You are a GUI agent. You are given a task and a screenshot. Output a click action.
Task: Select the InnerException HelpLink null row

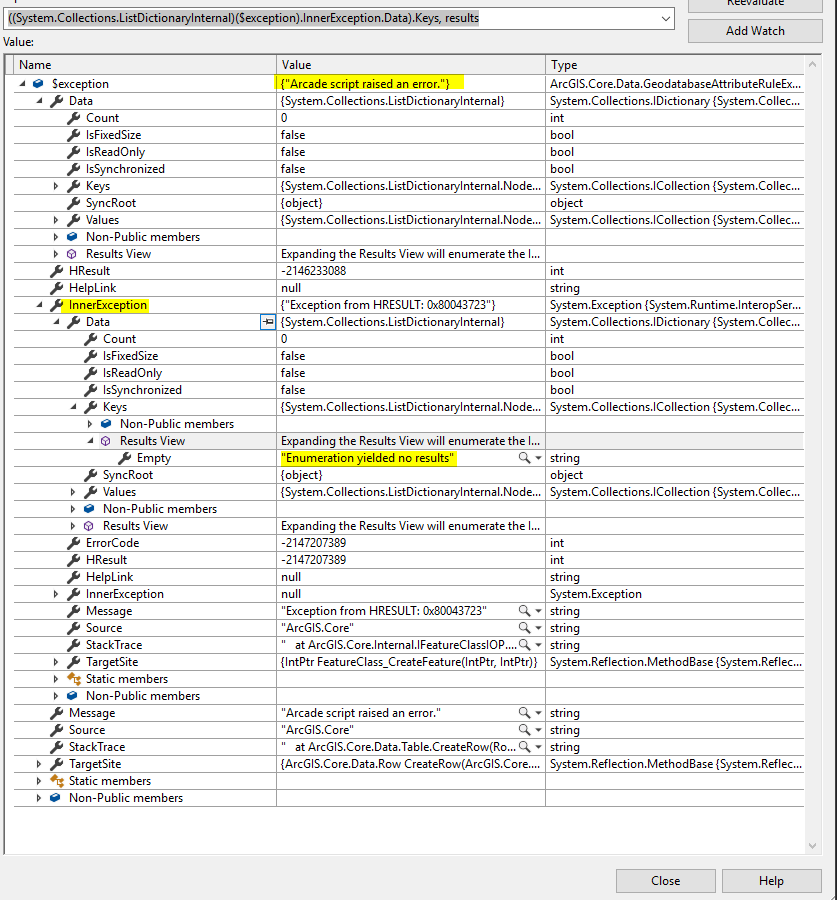point(409,577)
